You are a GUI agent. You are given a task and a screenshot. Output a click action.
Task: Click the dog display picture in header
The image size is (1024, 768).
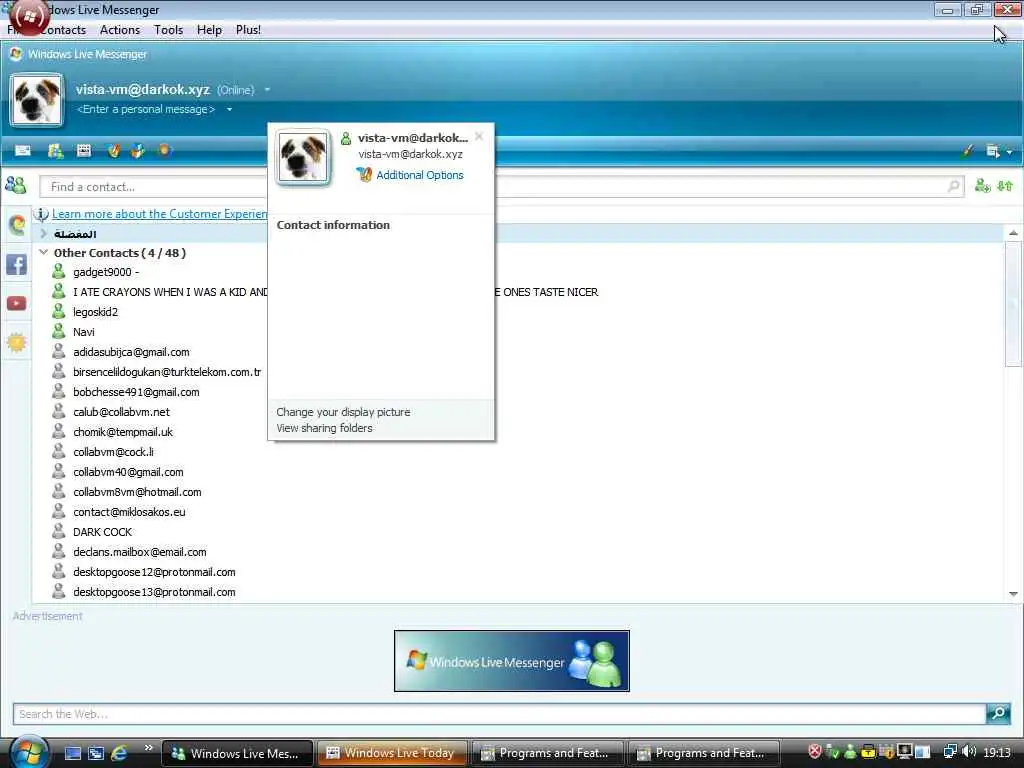pyautogui.click(x=37, y=100)
